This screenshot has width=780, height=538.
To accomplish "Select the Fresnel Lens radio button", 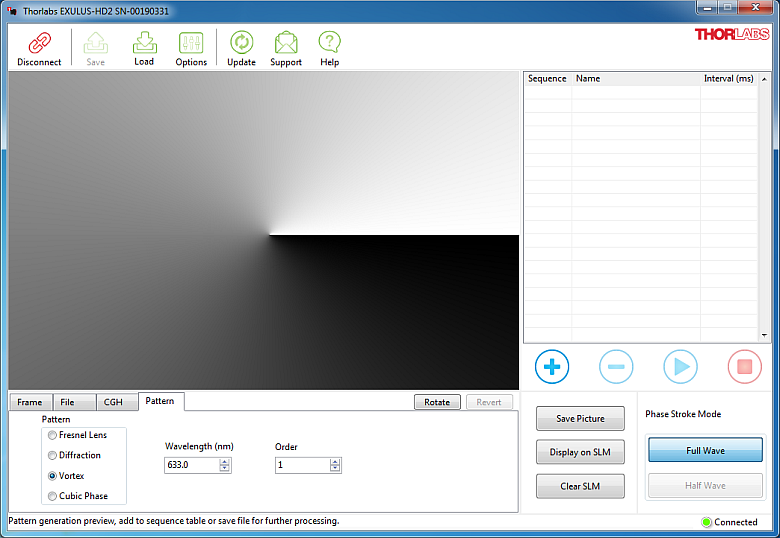I will (x=52, y=436).
